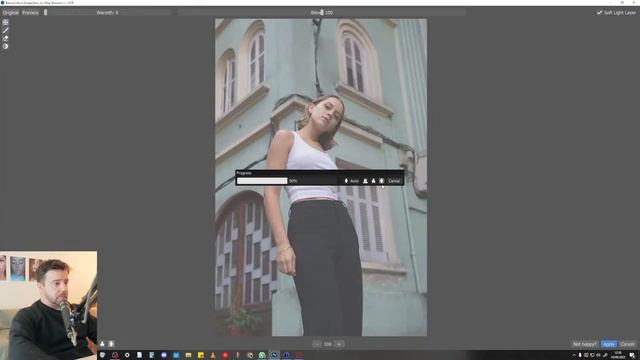Image resolution: width=640 pixels, height=360 pixels.
Task: Choose Auto mode in the Progress dialog
Action: coord(352,181)
